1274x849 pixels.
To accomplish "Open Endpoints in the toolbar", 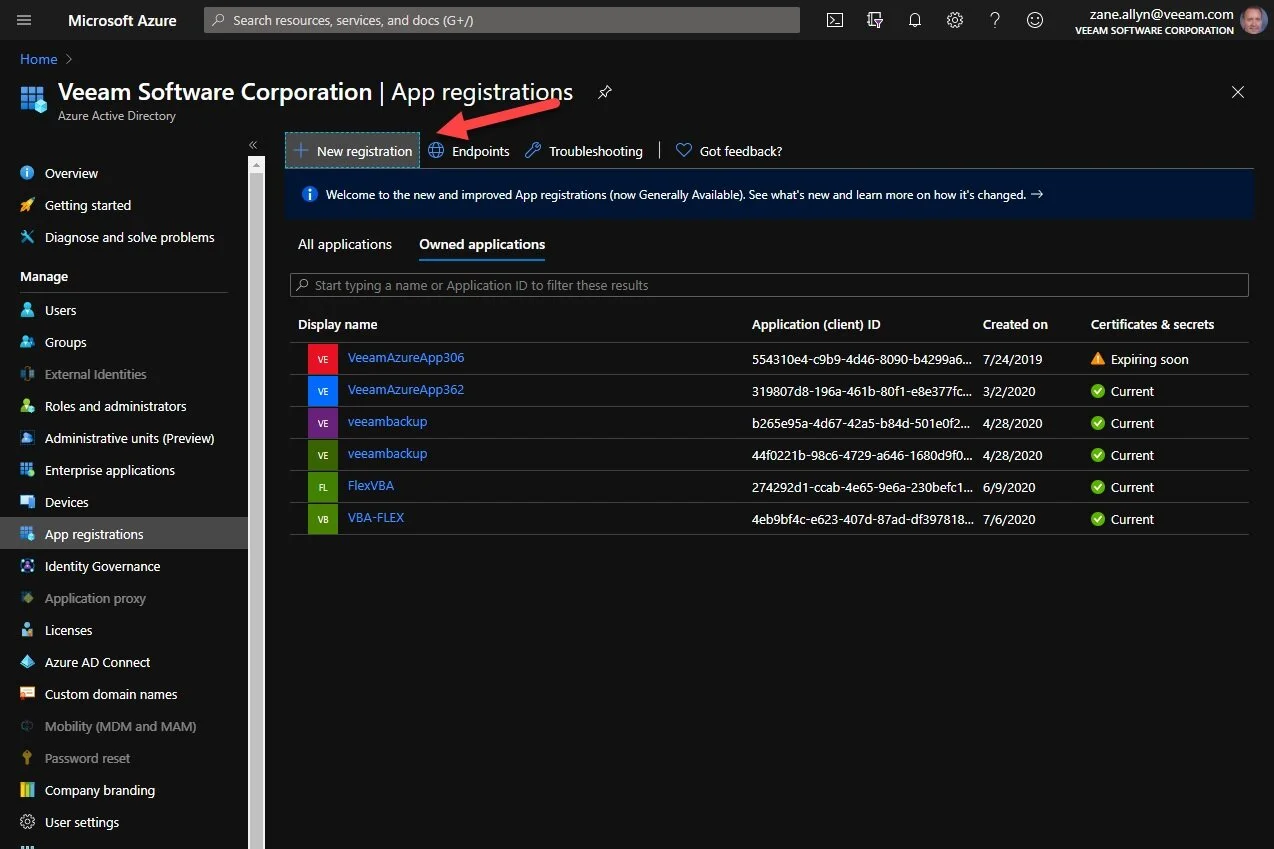I will [x=469, y=151].
